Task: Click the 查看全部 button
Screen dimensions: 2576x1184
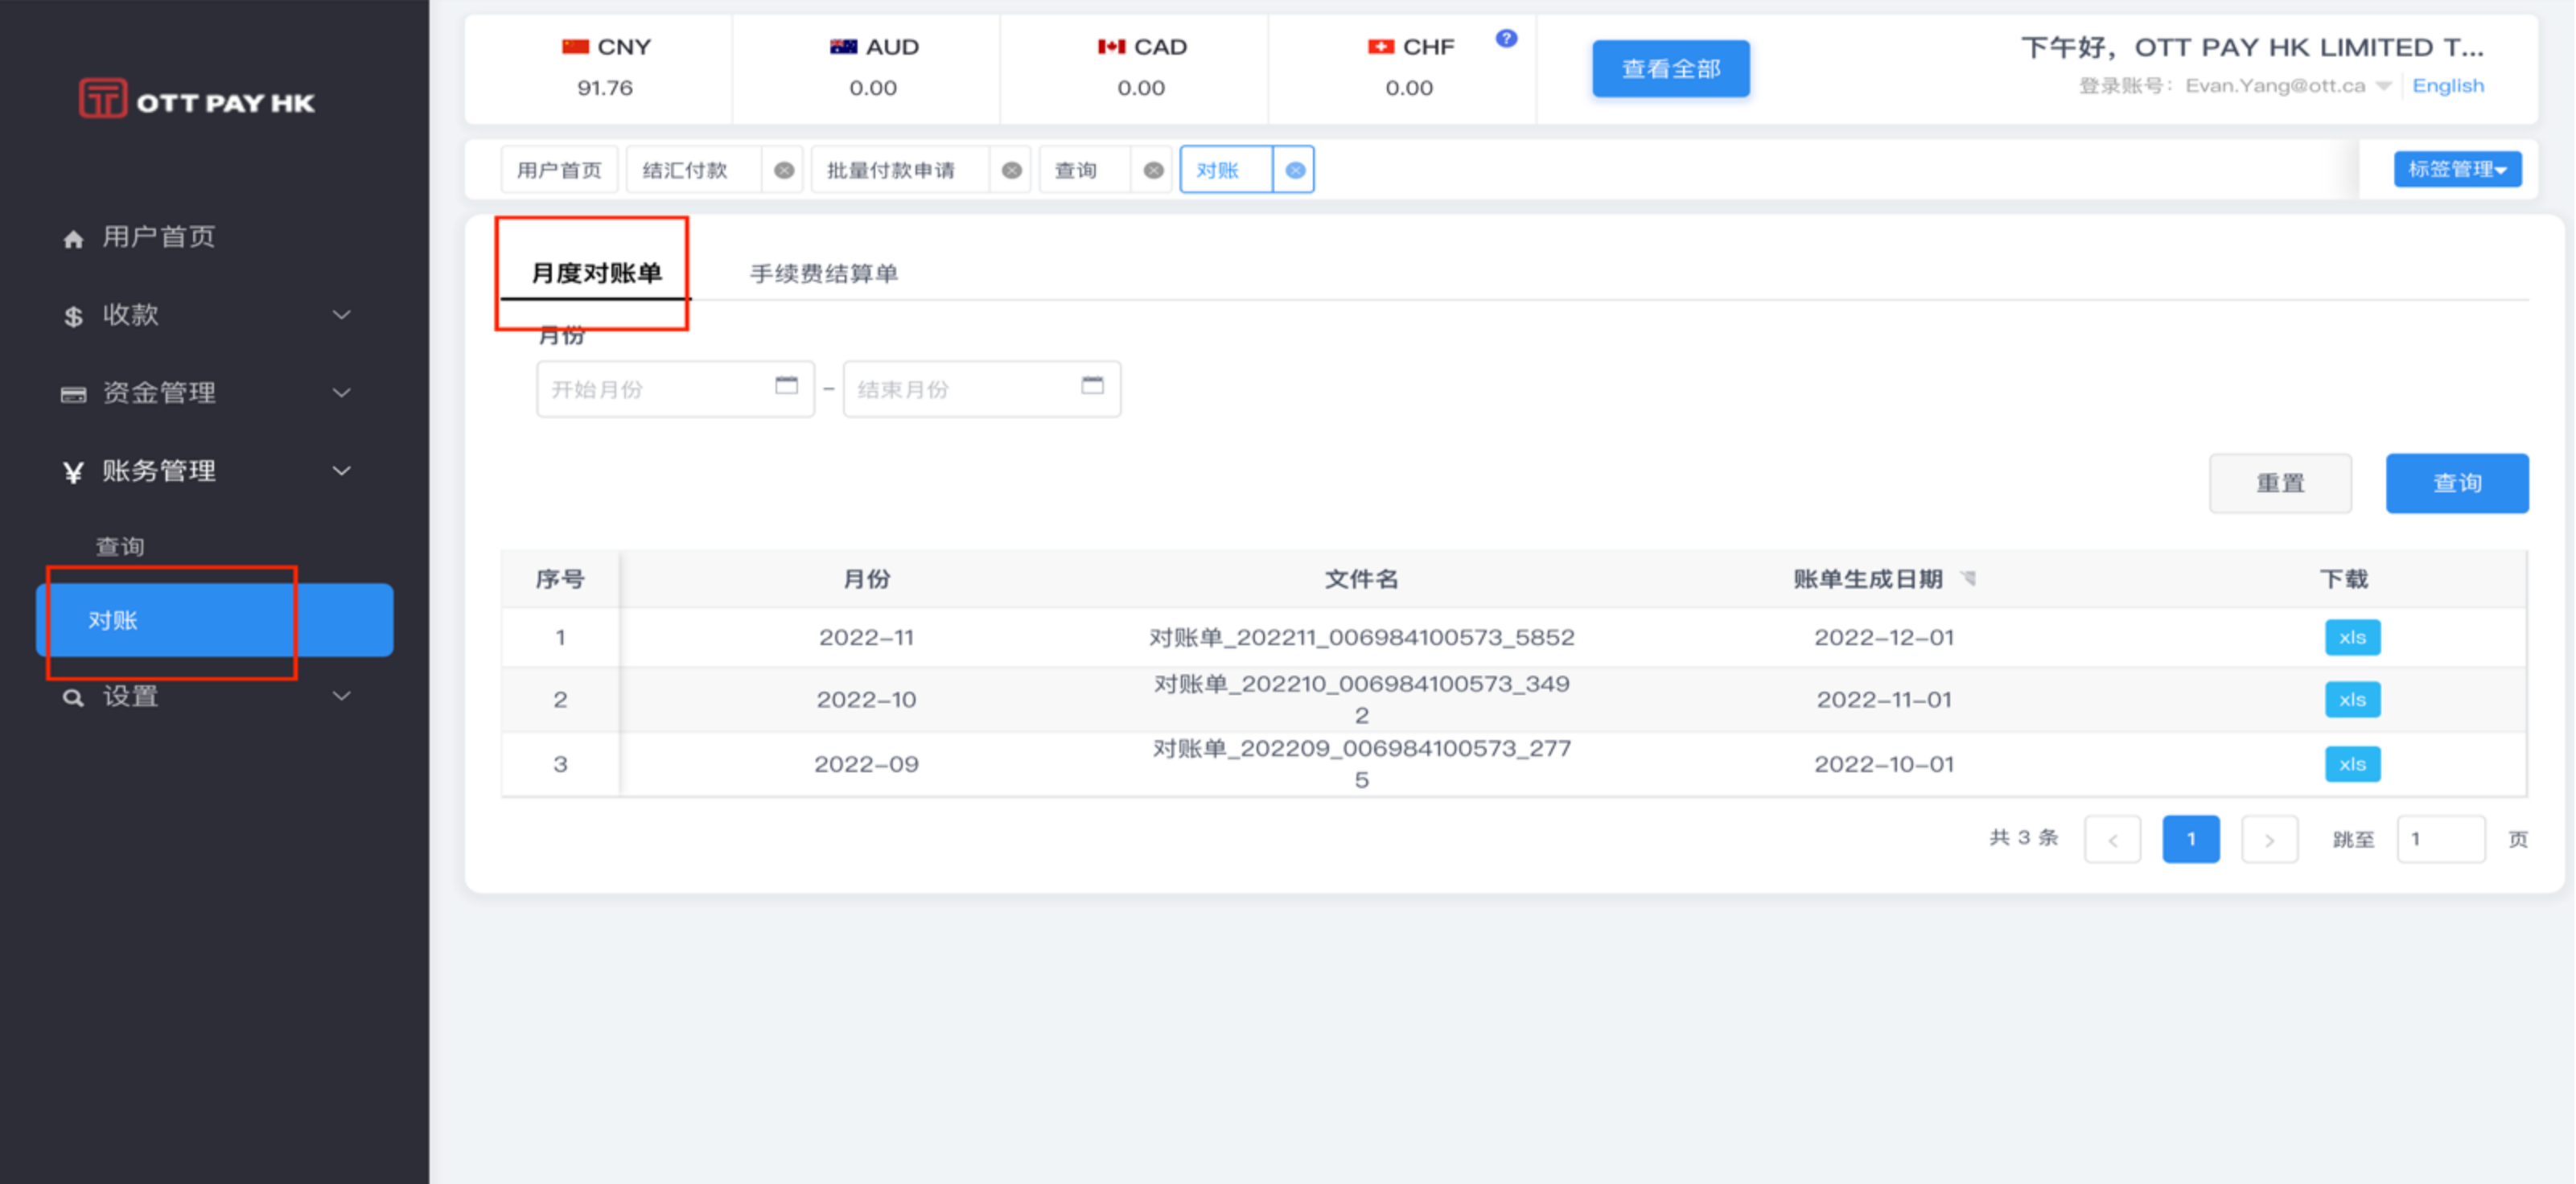Action: pos(1671,69)
